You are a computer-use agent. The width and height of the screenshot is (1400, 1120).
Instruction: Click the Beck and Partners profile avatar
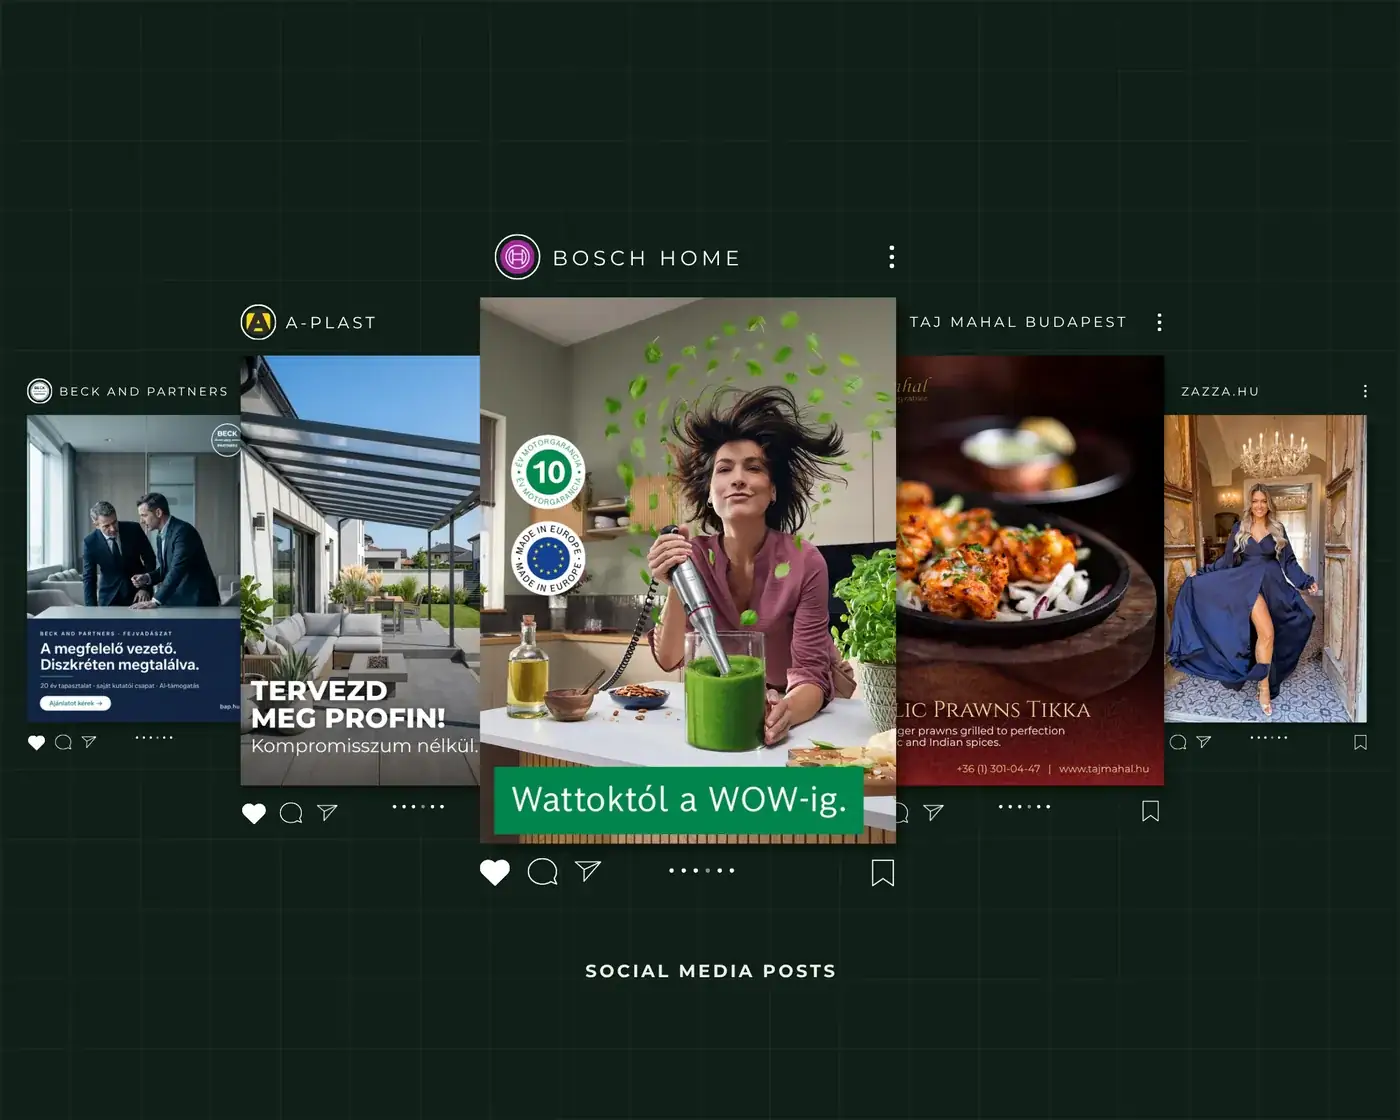point(39,391)
